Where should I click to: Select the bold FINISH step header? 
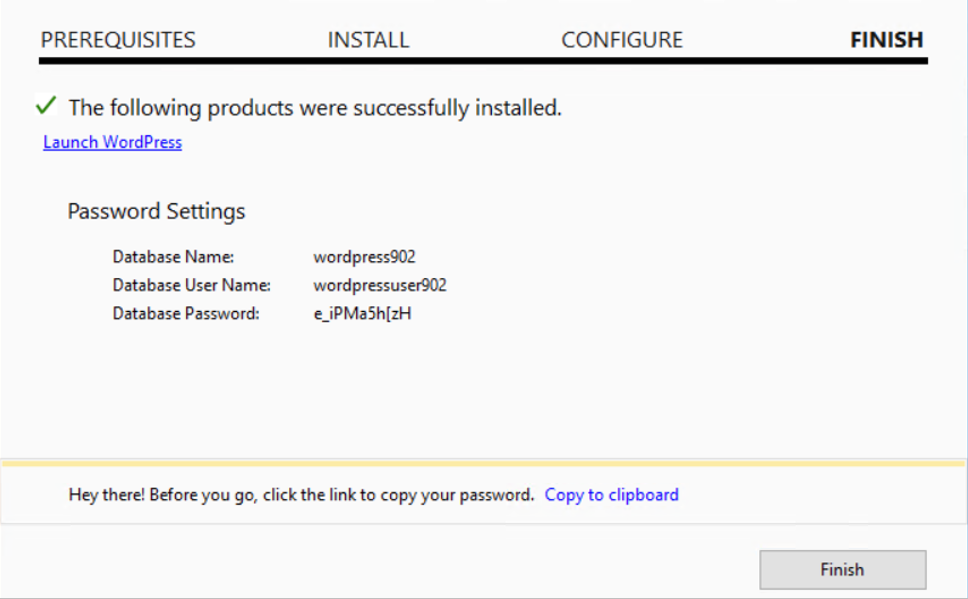(x=887, y=40)
